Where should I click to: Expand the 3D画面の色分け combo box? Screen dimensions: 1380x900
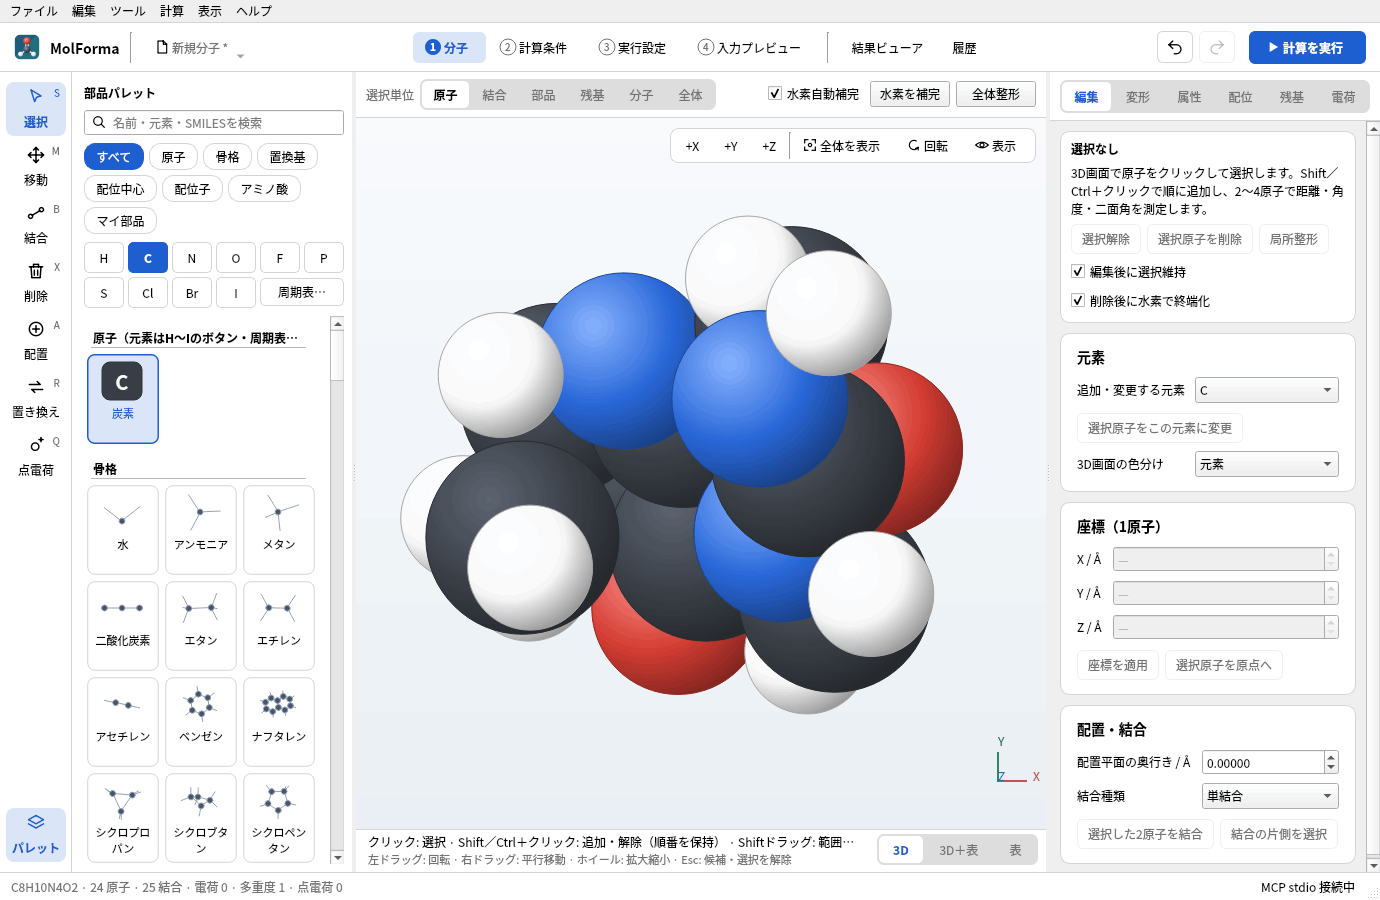coord(1267,464)
